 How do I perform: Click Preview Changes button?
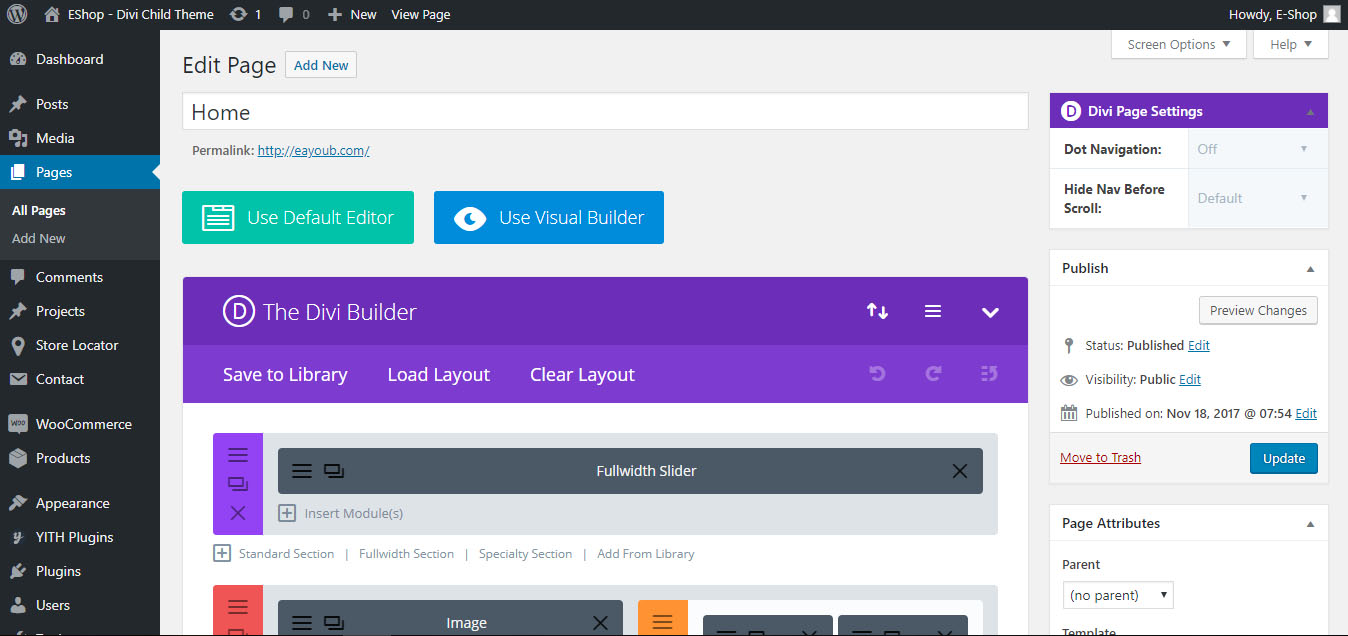coord(1258,310)
